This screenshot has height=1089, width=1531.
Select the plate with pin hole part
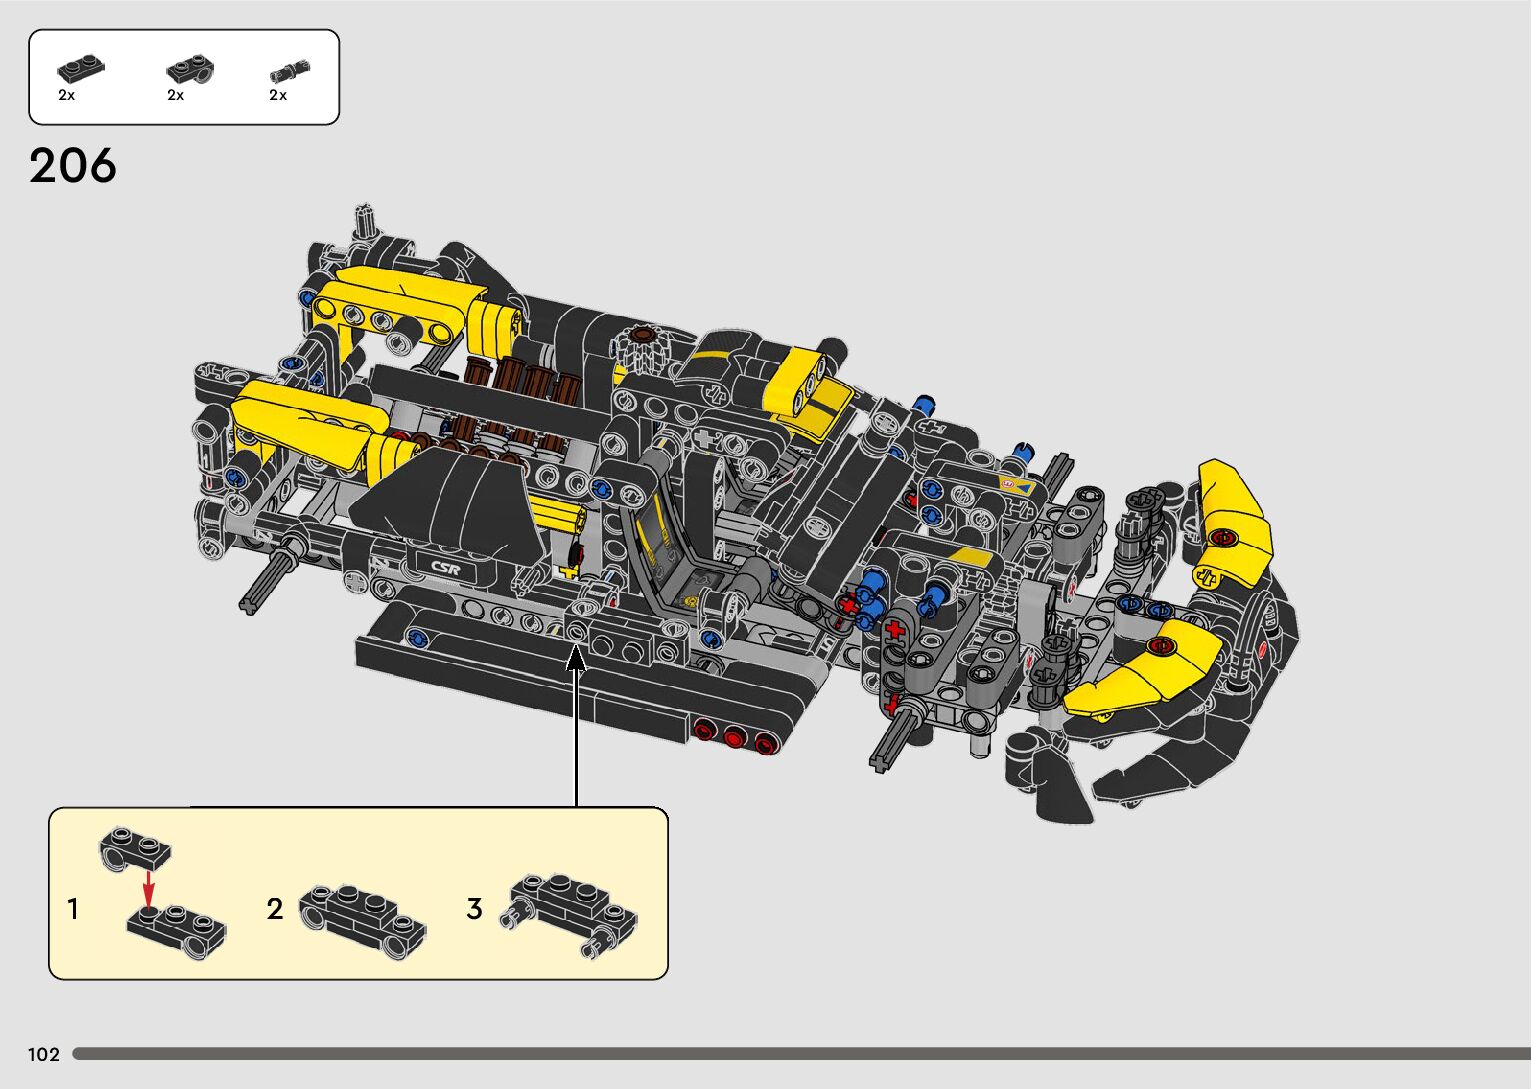point(189,69)
